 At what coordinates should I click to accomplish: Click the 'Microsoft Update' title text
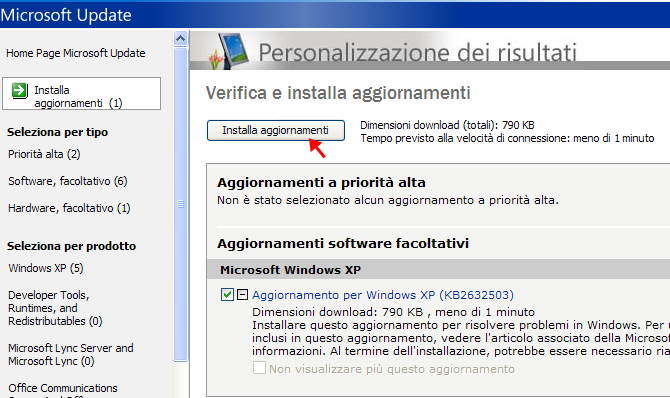tap(66, 15)
